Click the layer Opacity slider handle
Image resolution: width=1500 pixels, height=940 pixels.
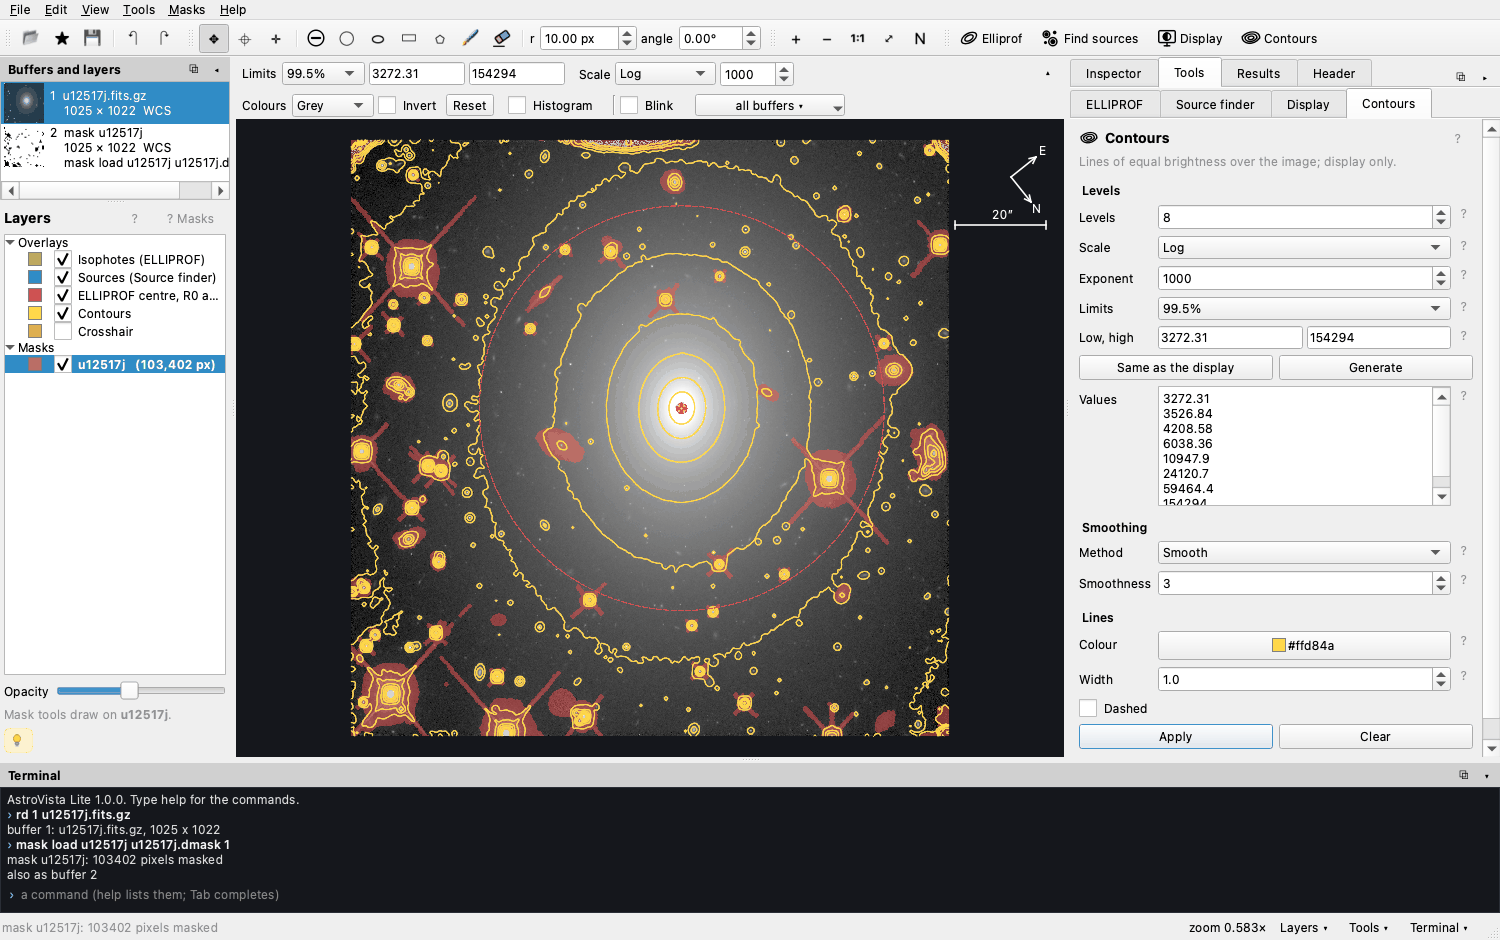click(x=129, y=691)
